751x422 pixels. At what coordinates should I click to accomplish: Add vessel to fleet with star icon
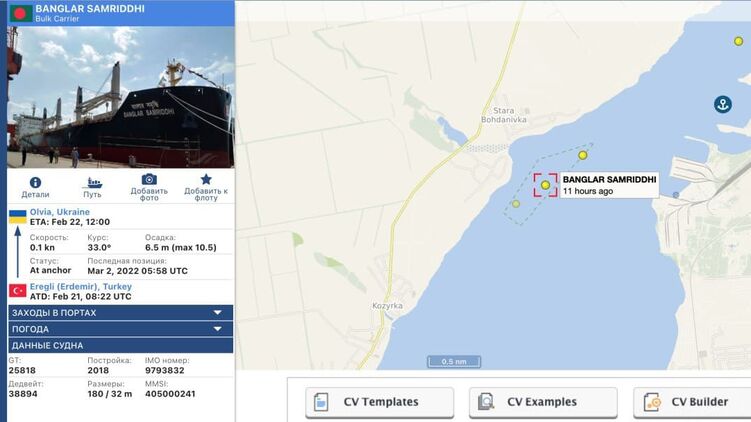click(x=206, y=179)
